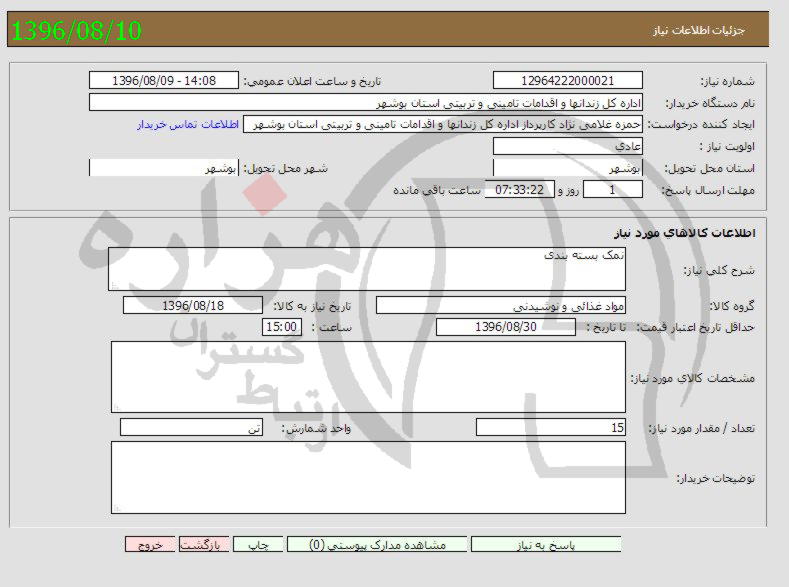
Task: Click the شماره نیاز number field
Action: (568, 81)
